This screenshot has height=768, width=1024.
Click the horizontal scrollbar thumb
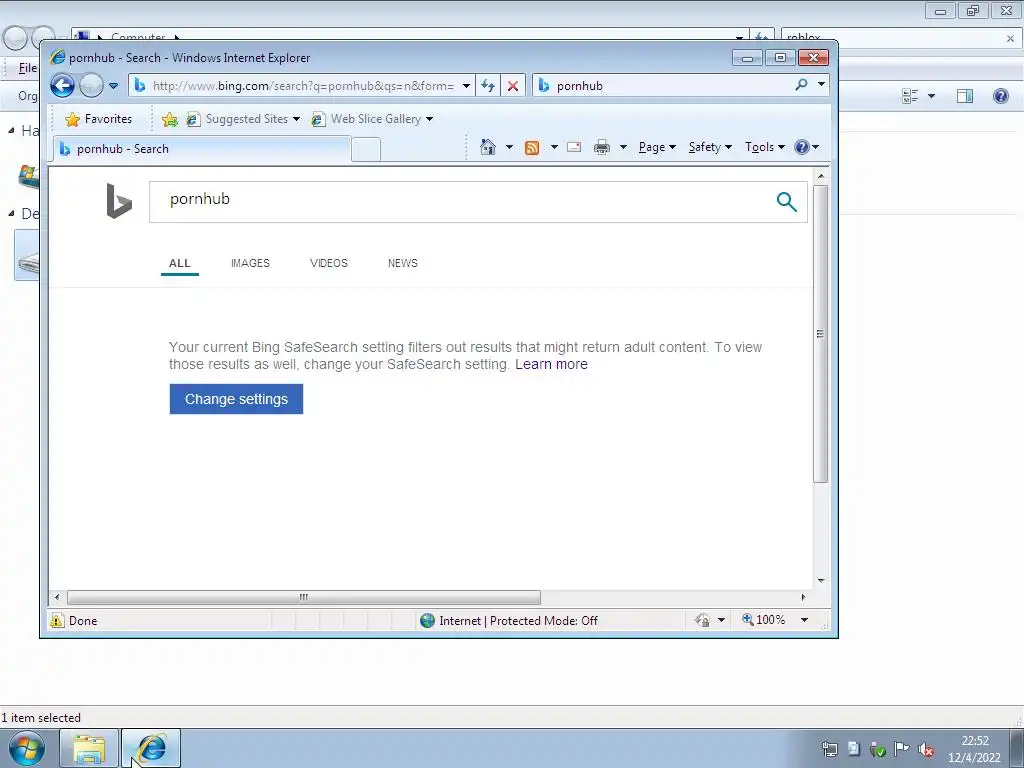(304, 597)
